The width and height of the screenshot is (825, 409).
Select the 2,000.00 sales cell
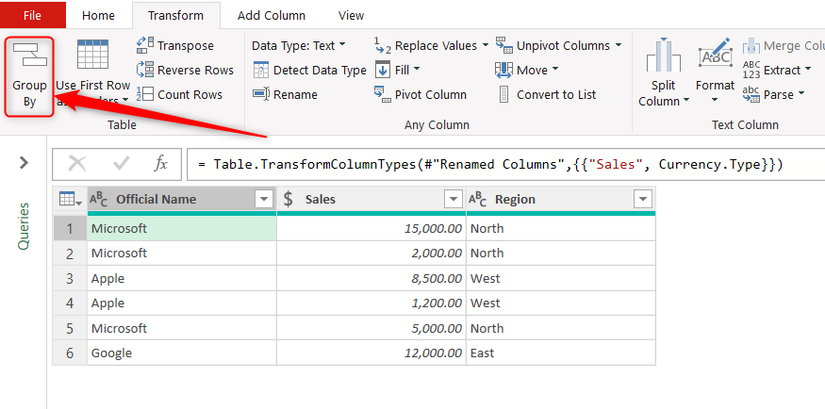pyautogui.click(x=371, y=253)
